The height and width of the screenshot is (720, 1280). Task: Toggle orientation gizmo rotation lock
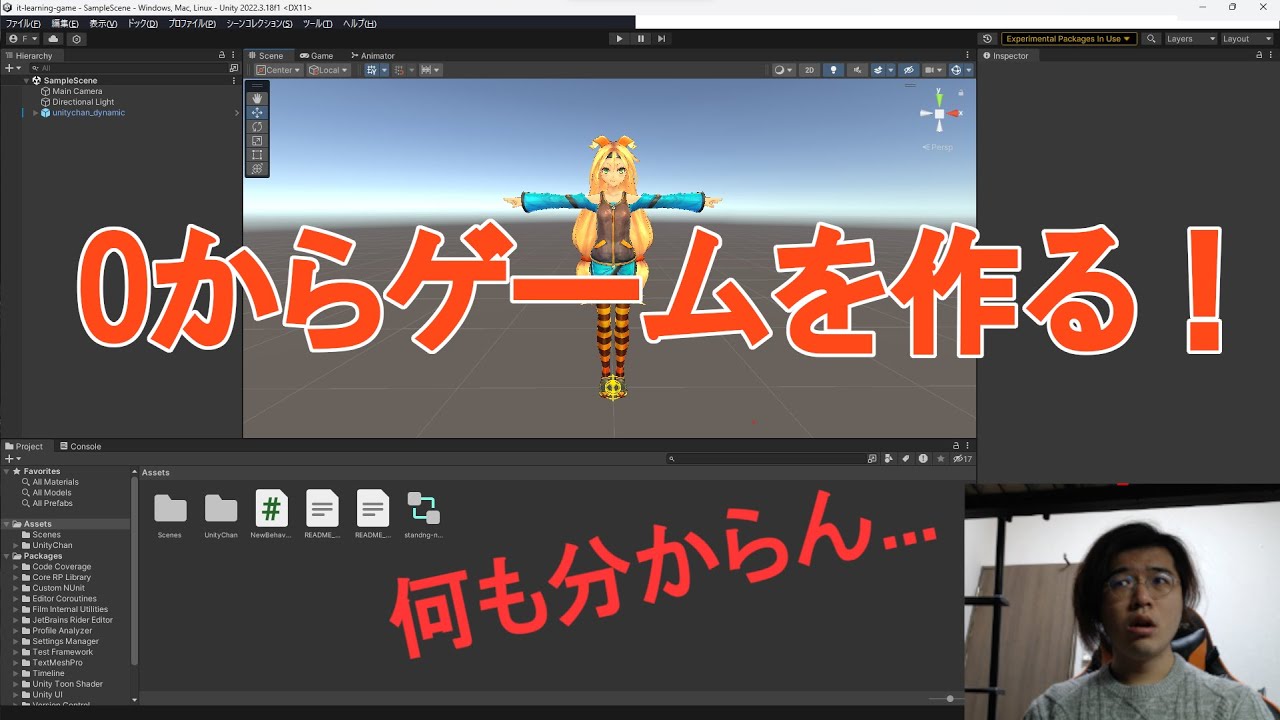click(x=961, y=92)
